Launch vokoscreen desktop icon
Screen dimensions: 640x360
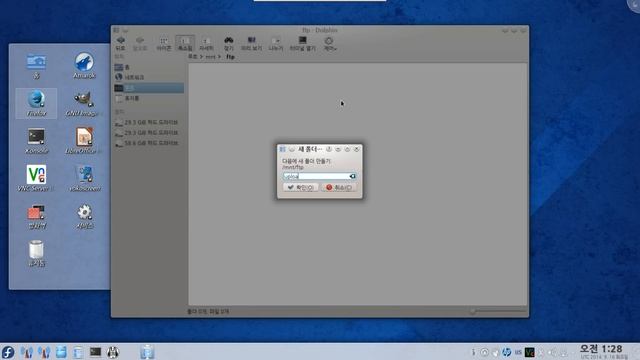[85, 178]
